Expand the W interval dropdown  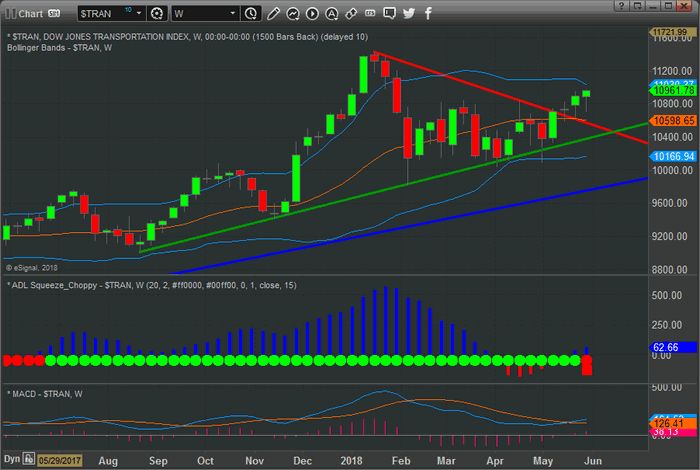click(x=232, y=14)
